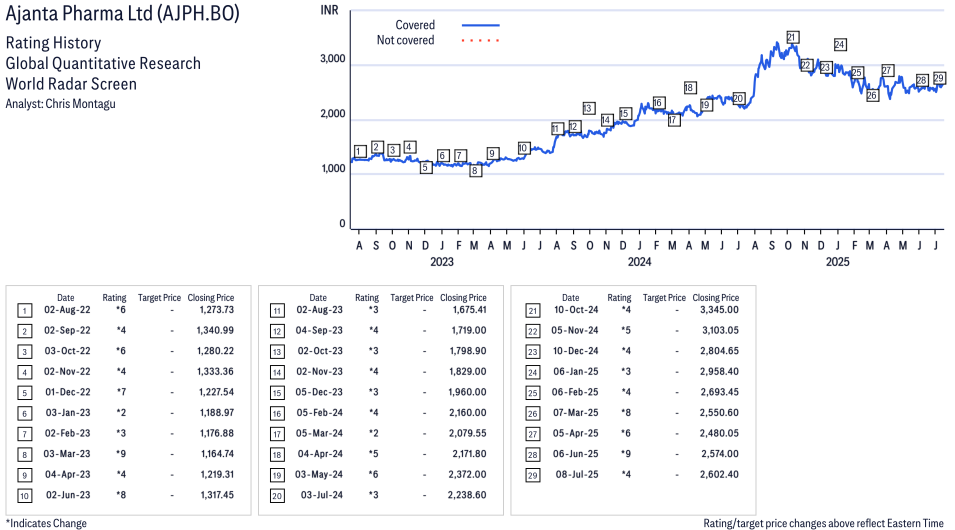Click closing price 2,693.45

[x=719, y=392]
